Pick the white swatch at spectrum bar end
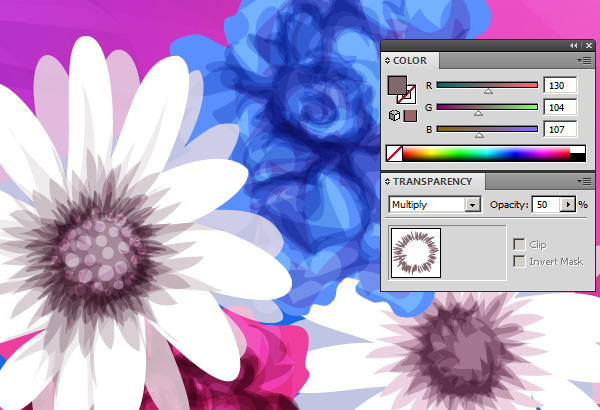600x410 pixels. click(578, 149)
